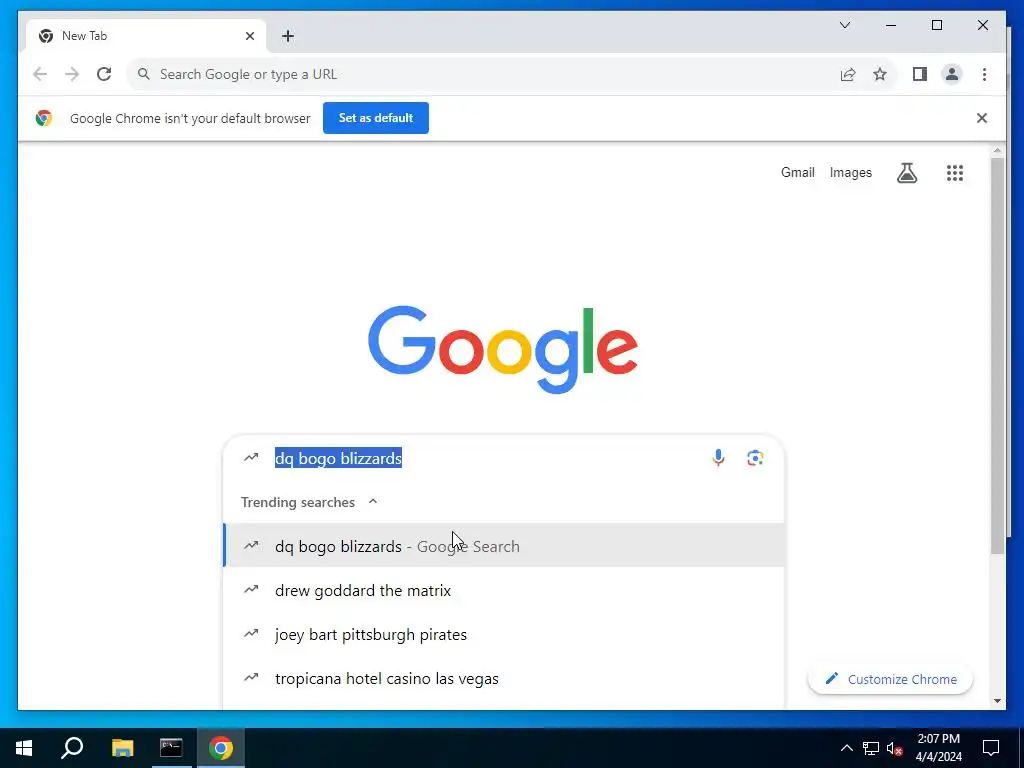Click Set as default button
The width and height of the screenshot is (1024, 768).
[376, 118]
